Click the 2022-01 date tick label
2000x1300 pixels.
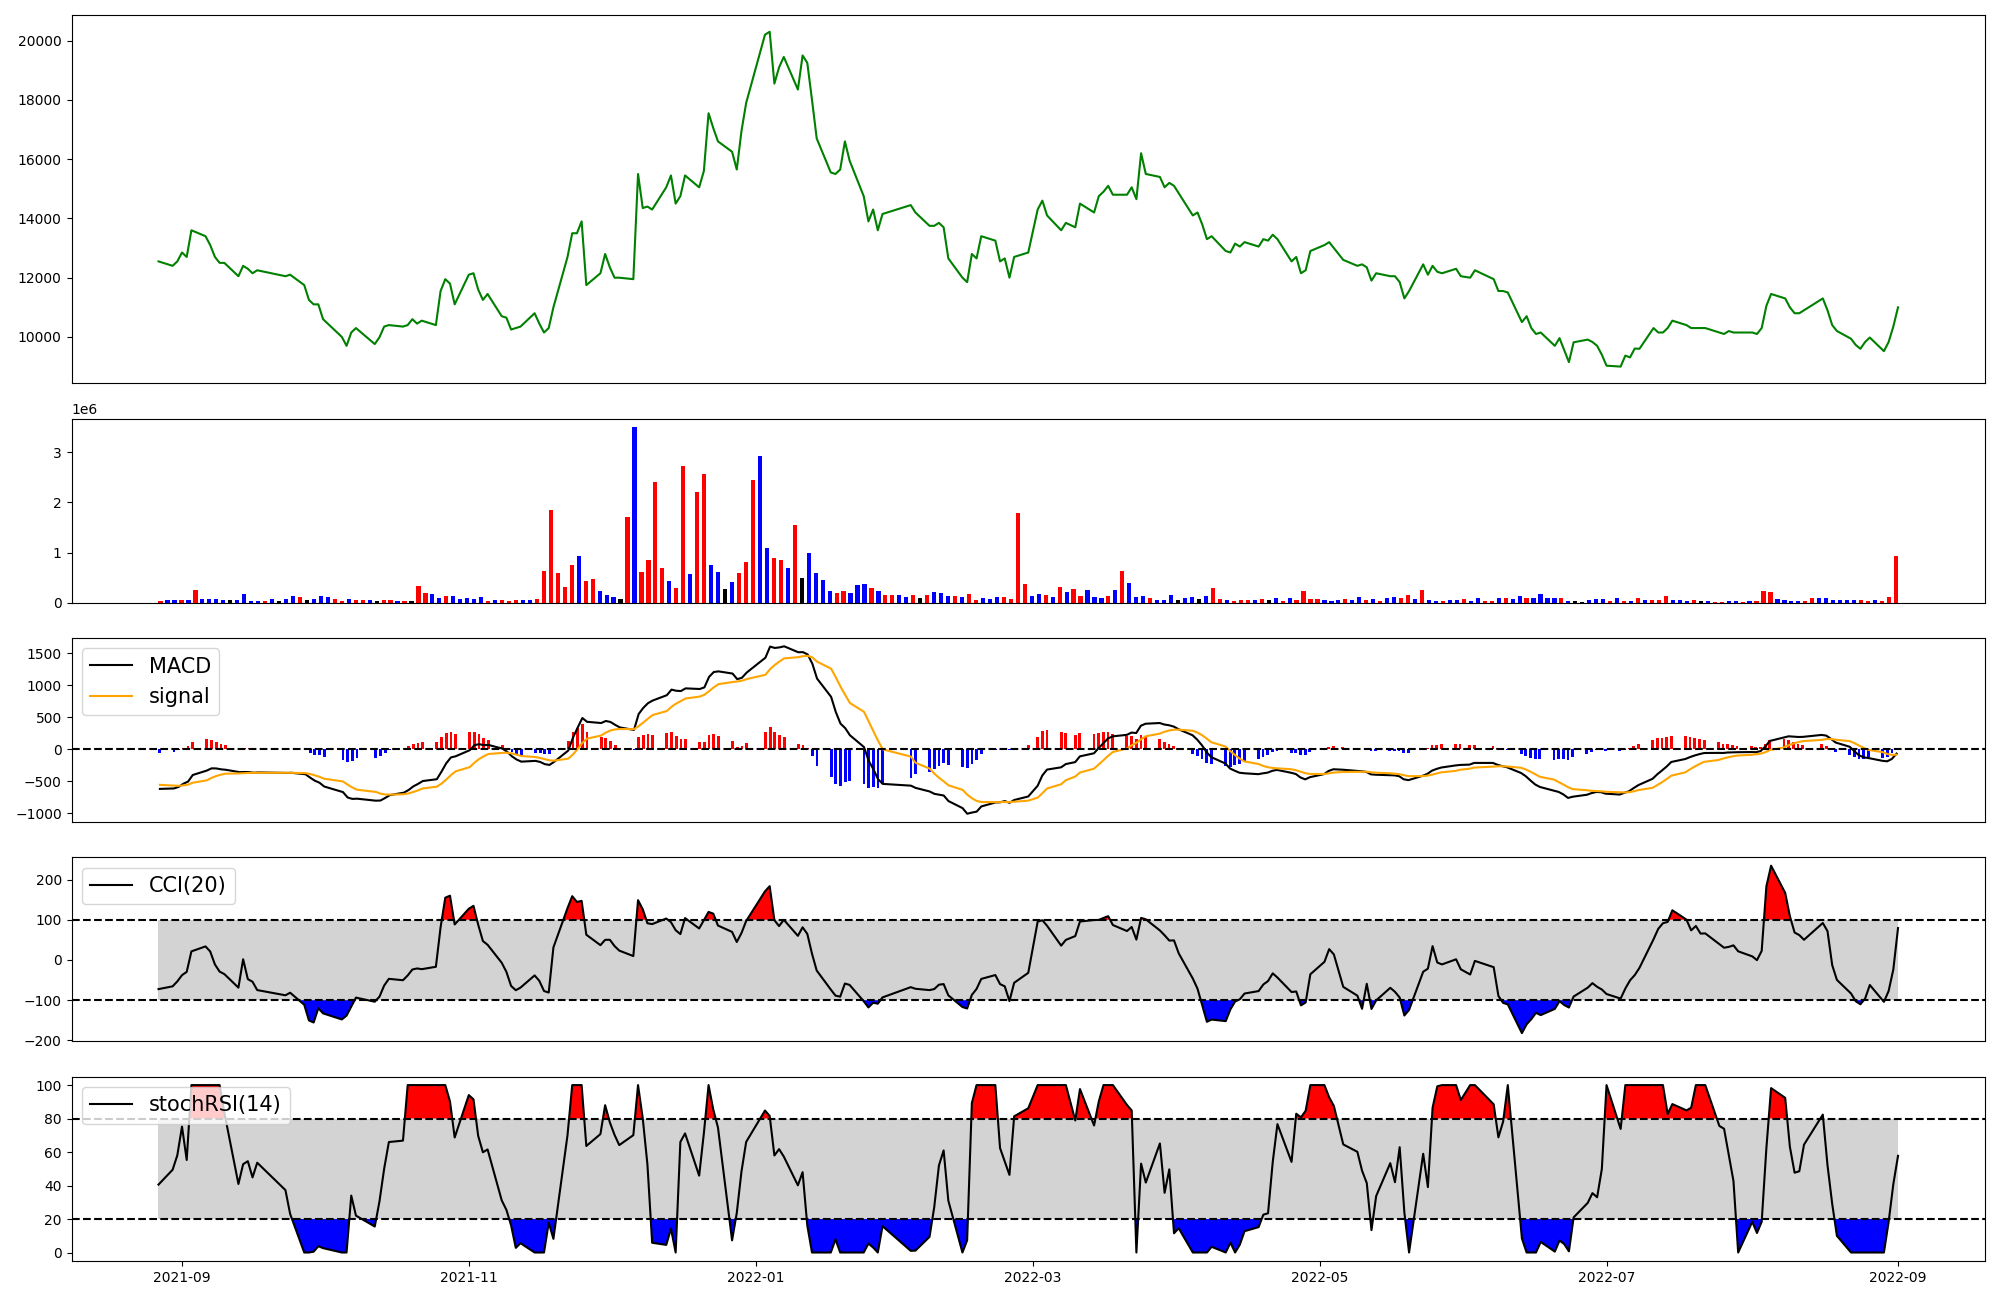[756, 1277]
